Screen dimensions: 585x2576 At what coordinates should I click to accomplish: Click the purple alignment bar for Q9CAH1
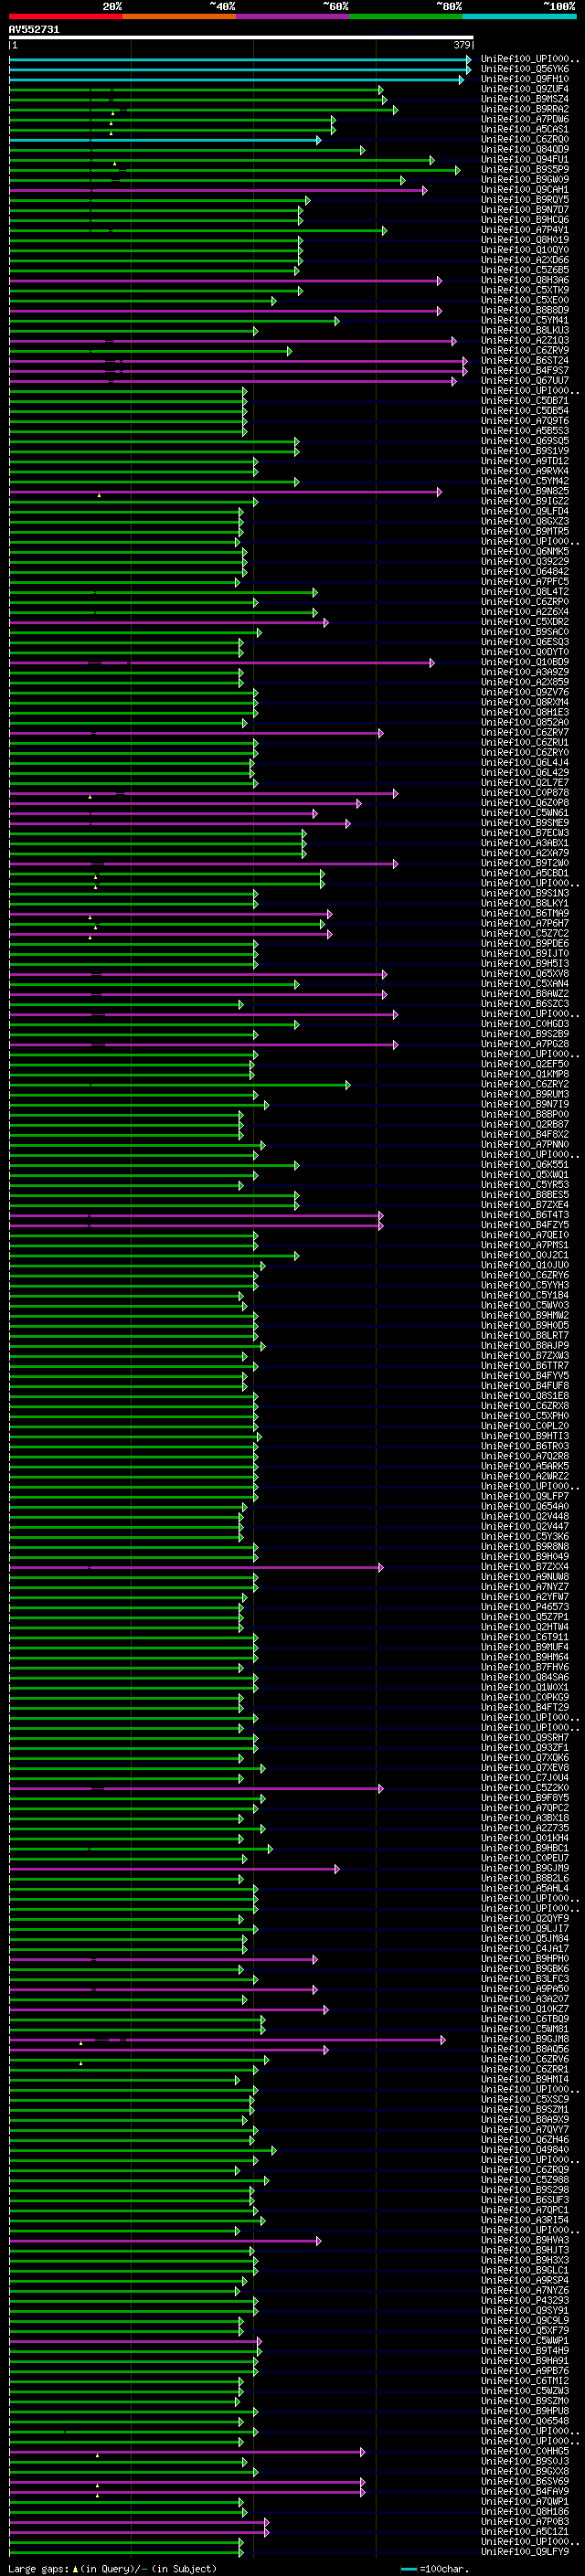pos(218,189)
